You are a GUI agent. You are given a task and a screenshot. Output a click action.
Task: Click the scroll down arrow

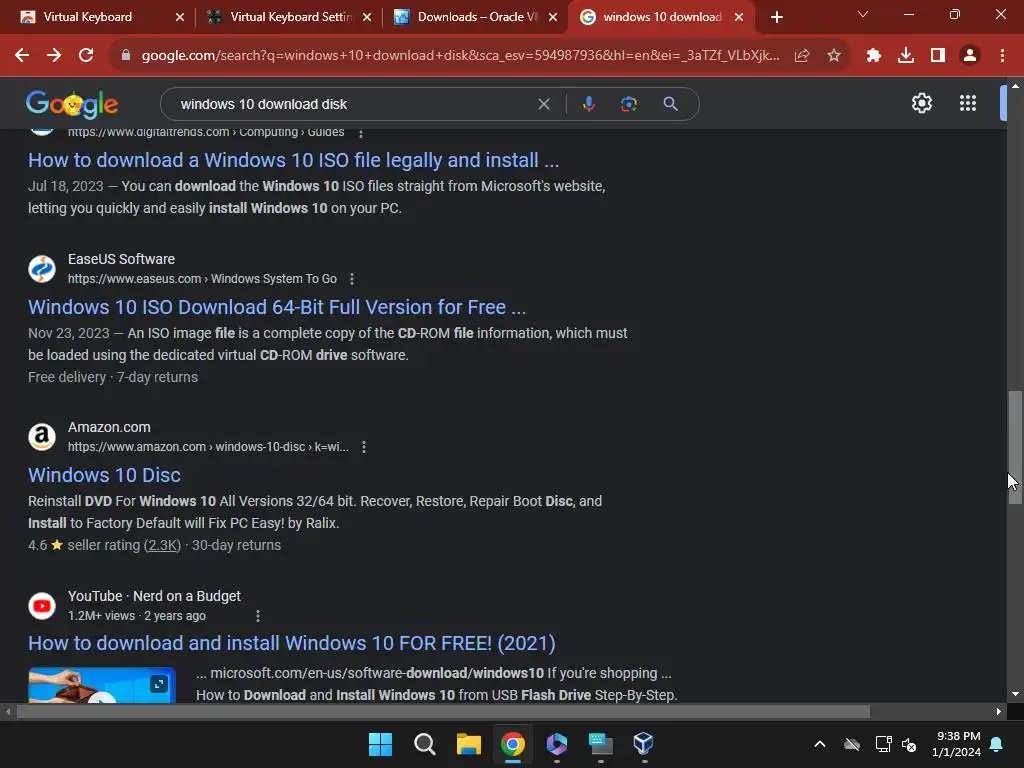point(1015,694)
